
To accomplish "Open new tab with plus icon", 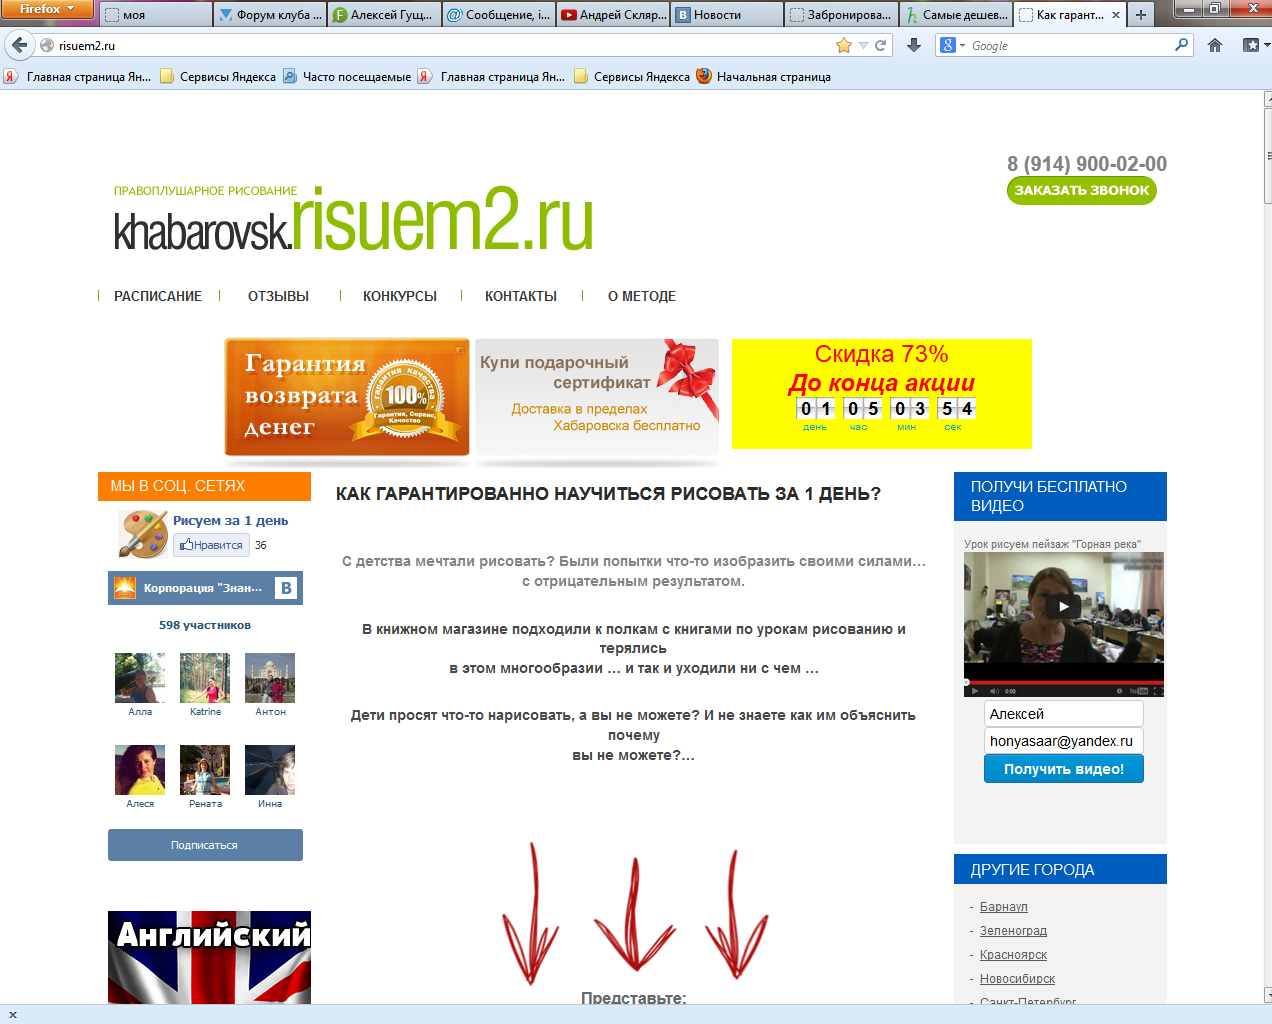I will 1141,15.
